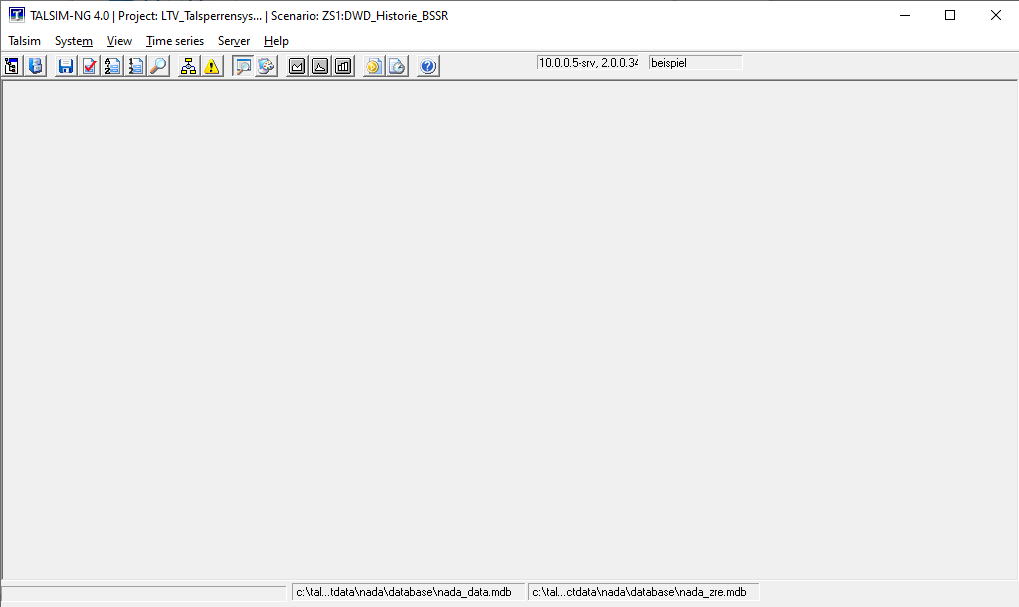Click the nada_zre.mdb path in status bar

click(643, 593)
